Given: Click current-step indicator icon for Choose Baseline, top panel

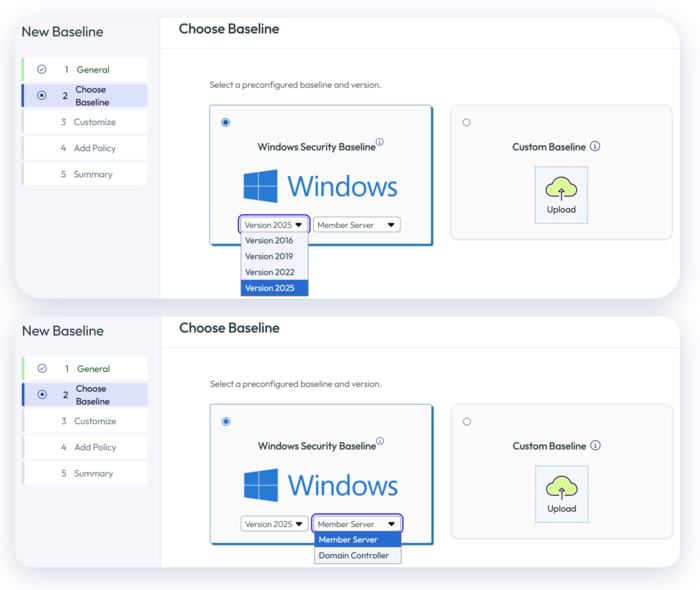Looking at the screenshot, I should 42,95.
